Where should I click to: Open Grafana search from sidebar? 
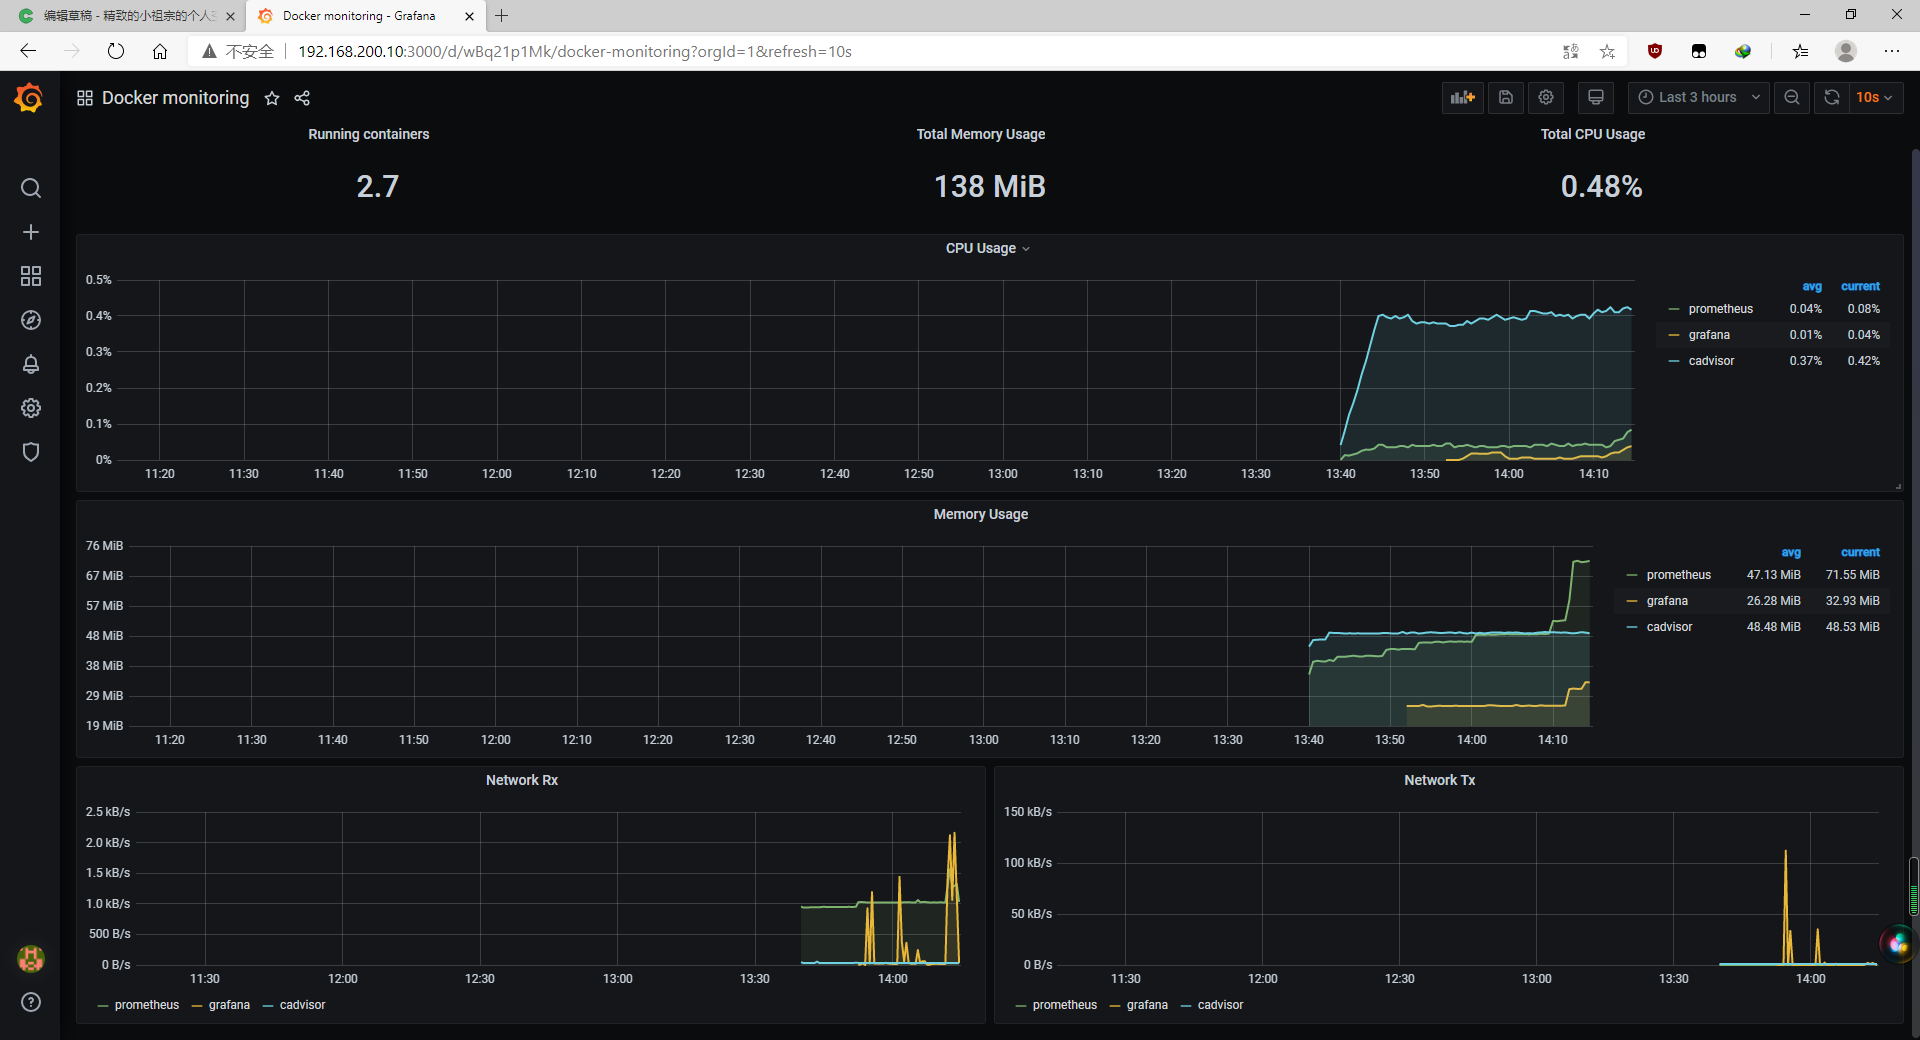(x=31, y=188)
